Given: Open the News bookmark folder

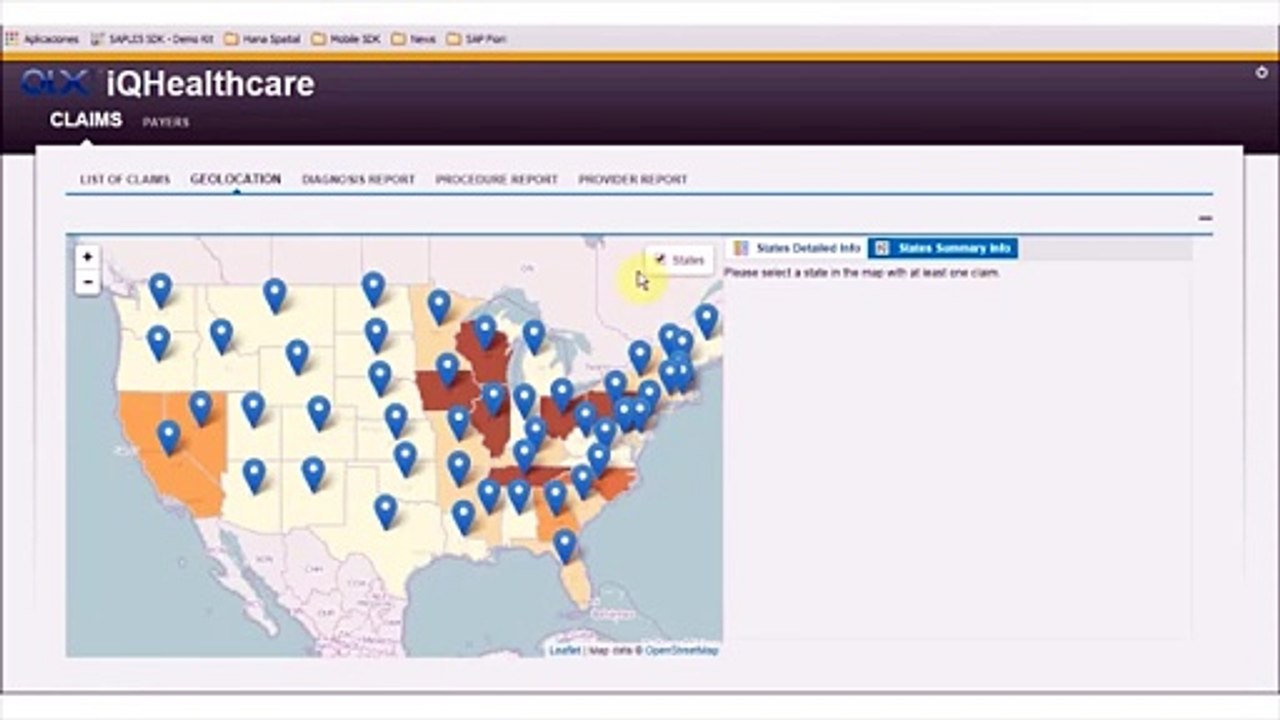Looking at the screenshot, I should tap(414, 39).
